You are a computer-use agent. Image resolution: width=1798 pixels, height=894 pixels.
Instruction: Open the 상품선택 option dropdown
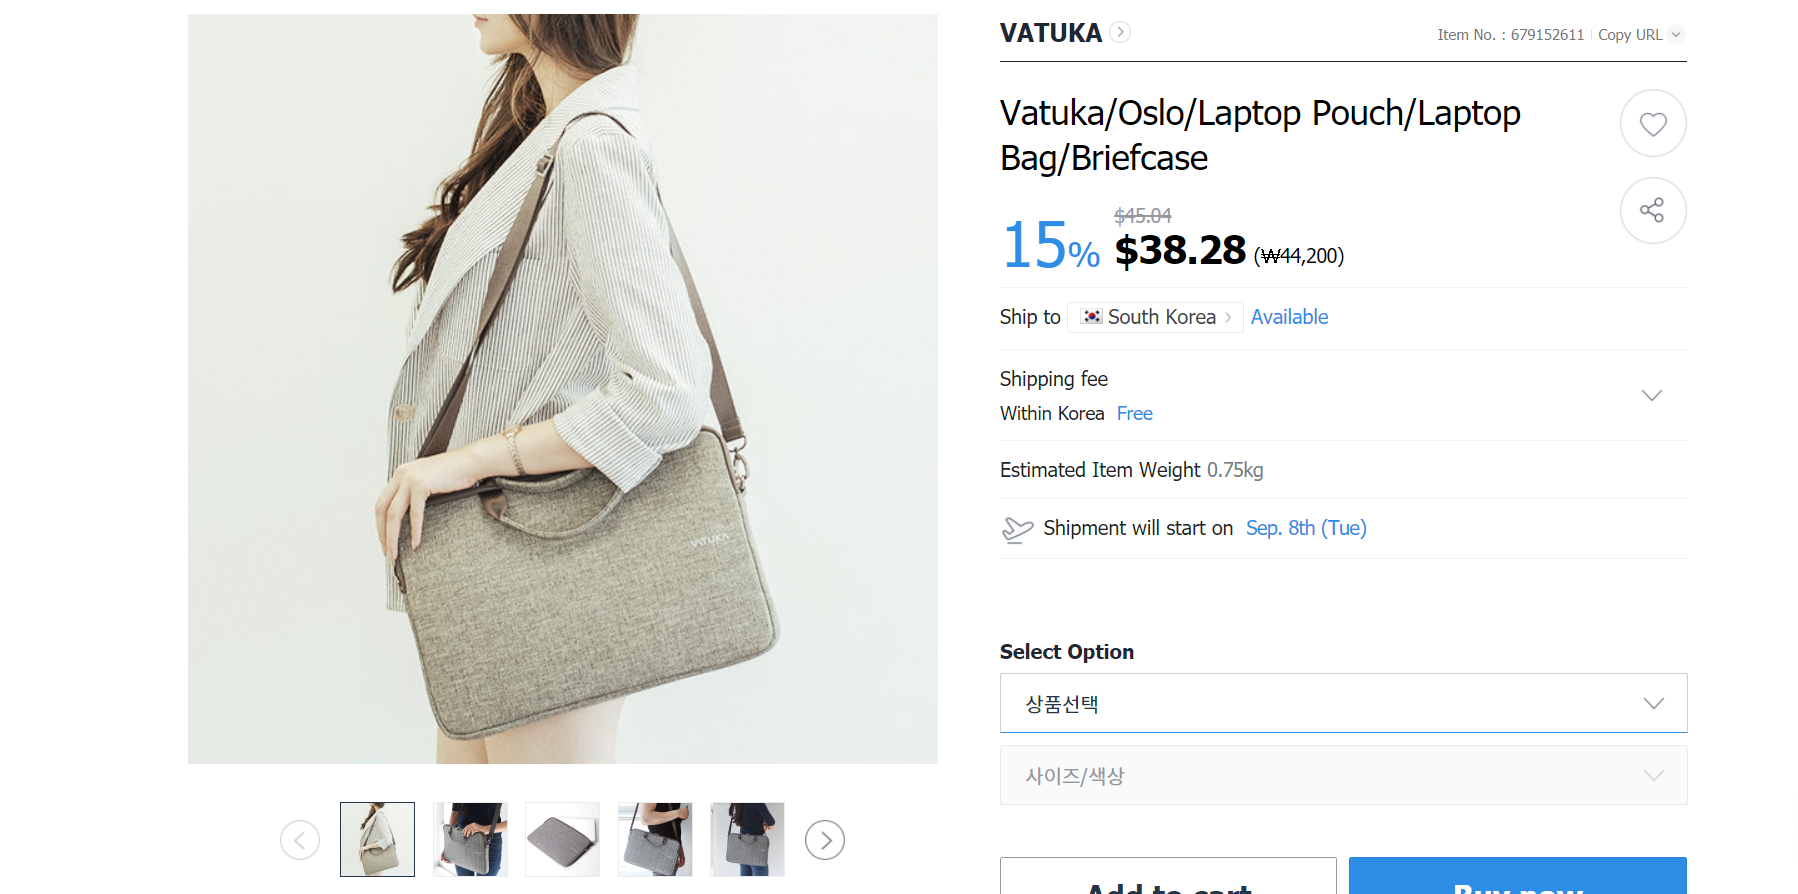pyautogui.click(x=1342, y=703)
